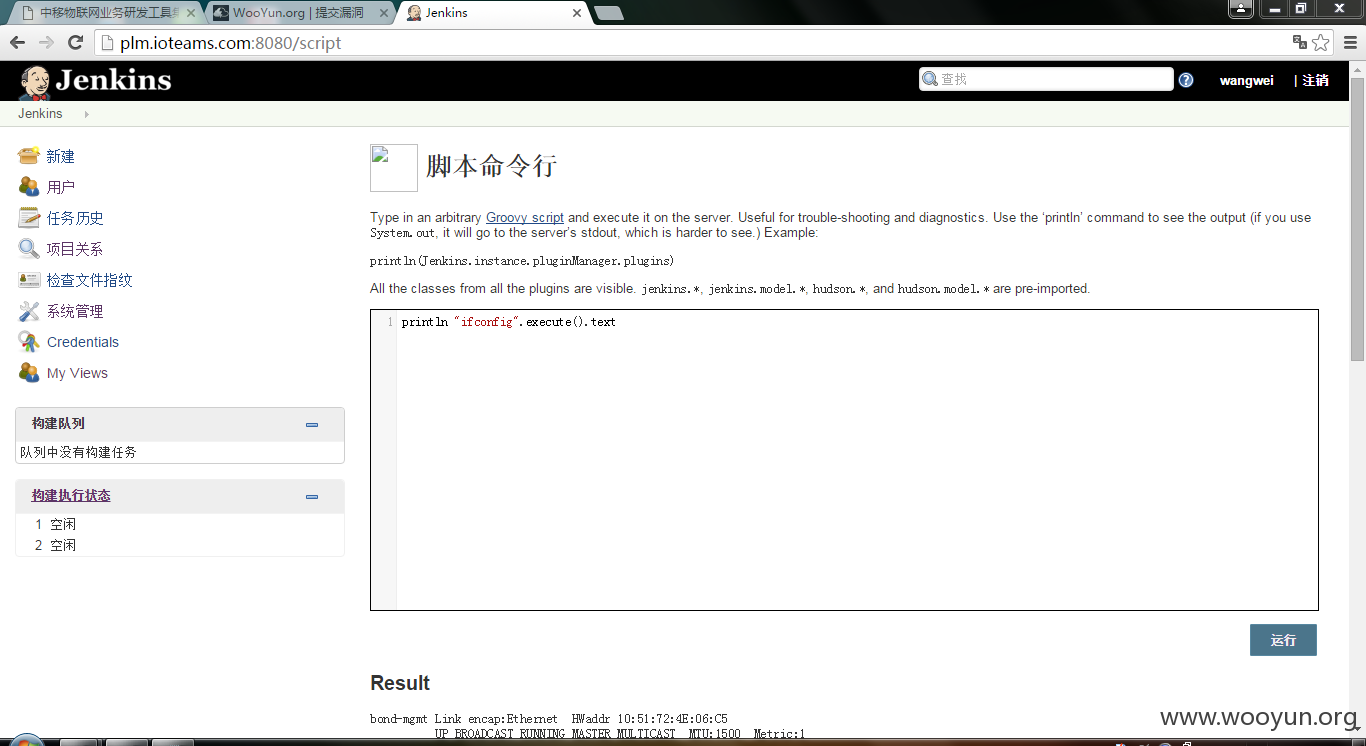Click the search help question mark icon
This screenshot has width=1366, height=746.
(x=1186, y=80)
